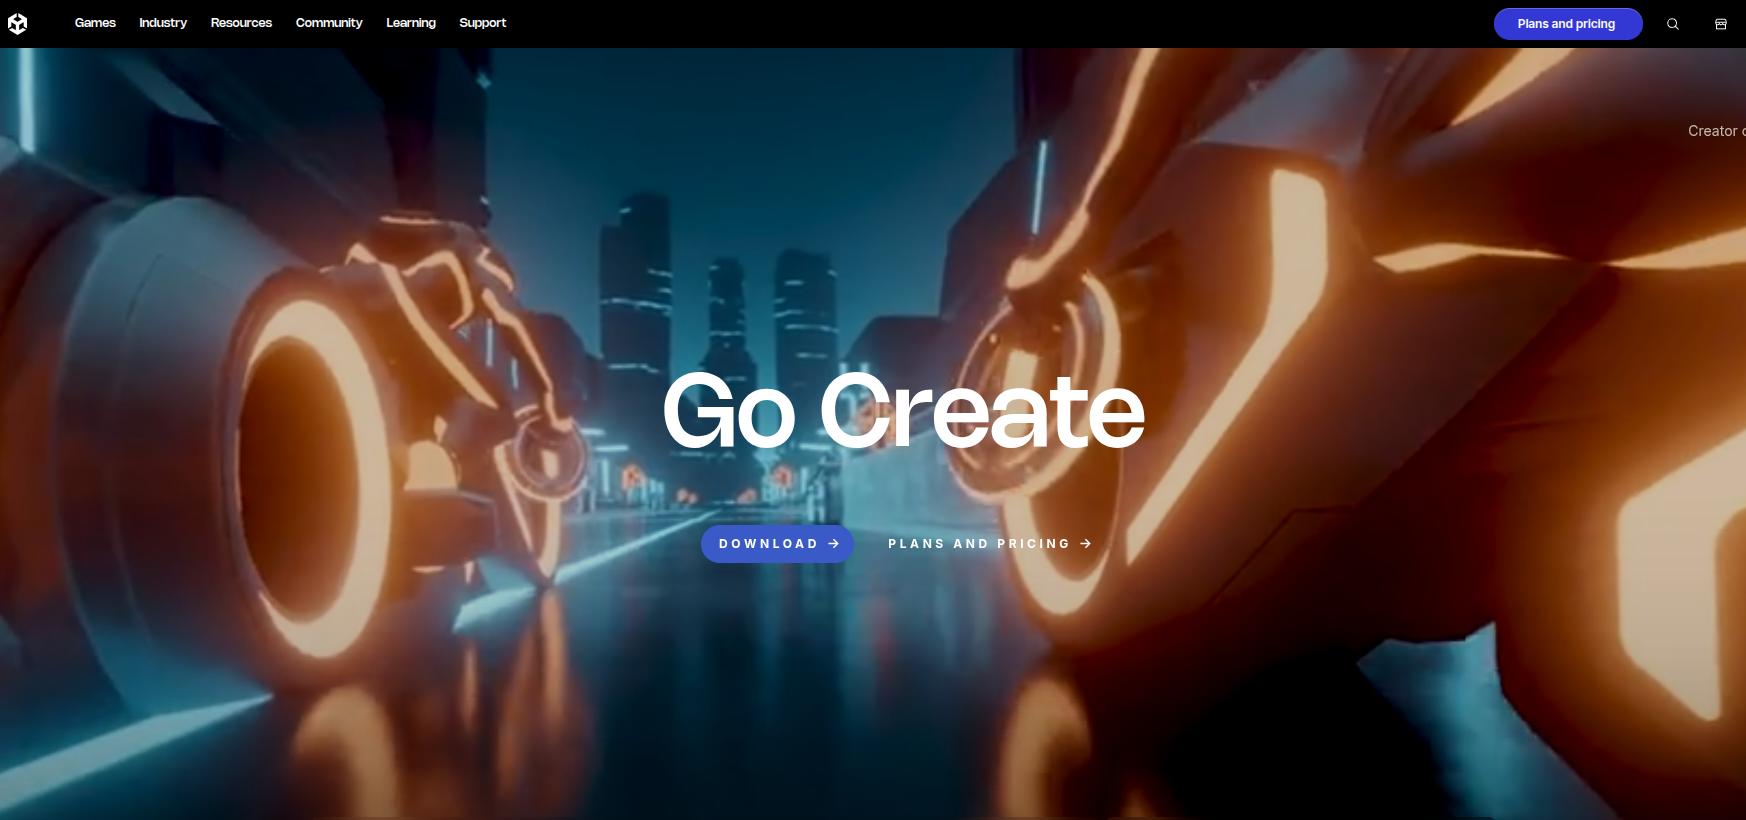The height and width of the screenshot is (820, 1746).
Task: Click the Unity logo icon
Action: point(17,24)
